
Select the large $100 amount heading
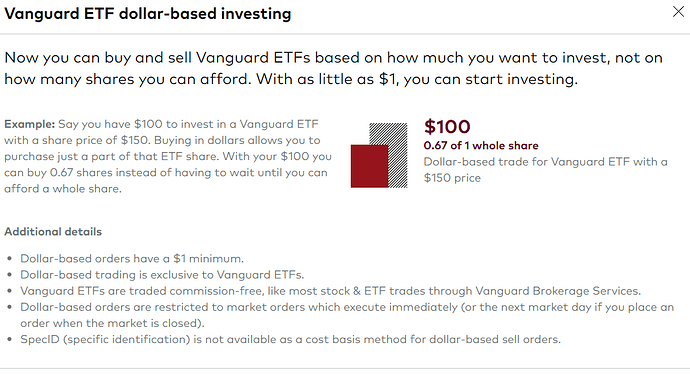[447, 127]
